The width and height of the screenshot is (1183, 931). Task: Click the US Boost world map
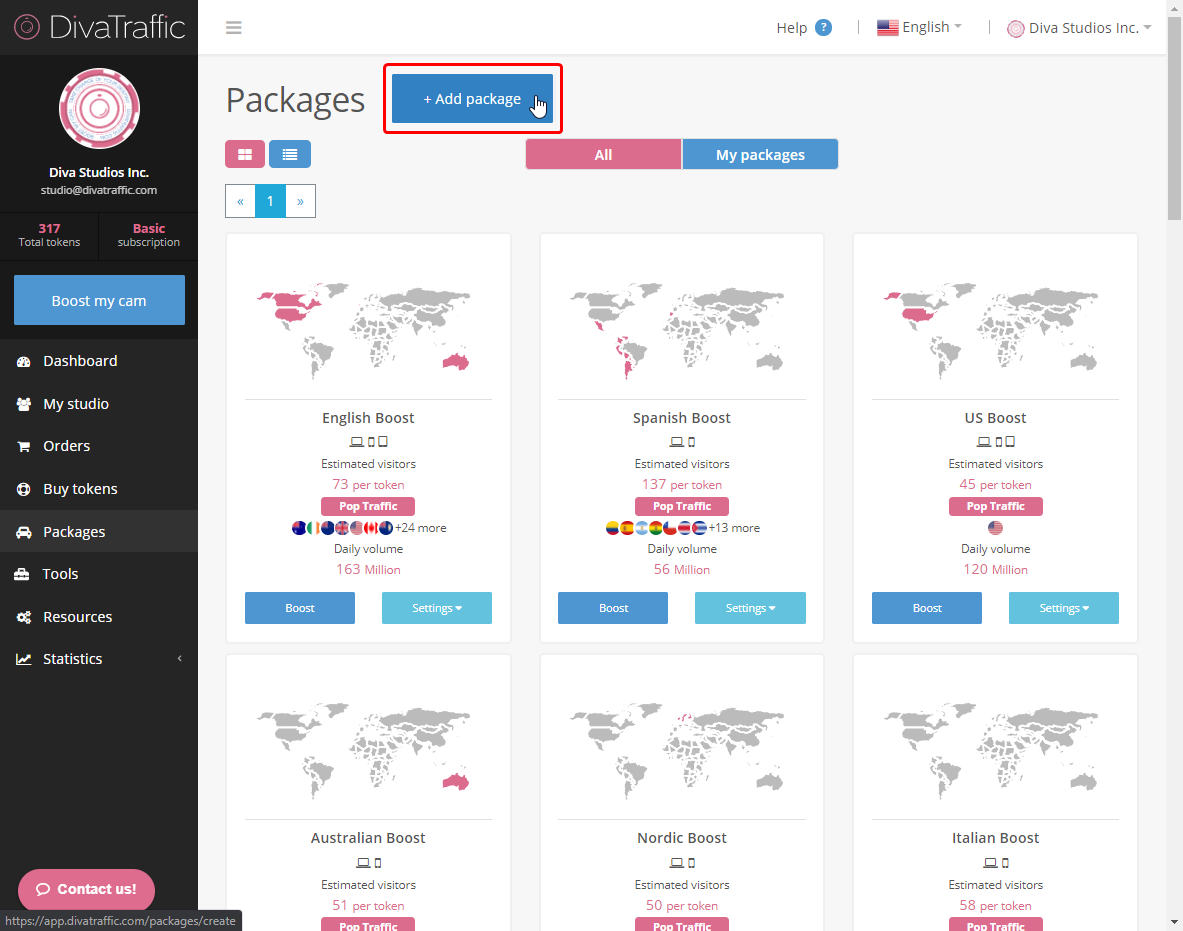pyautogui.click(x=991, y=330)
